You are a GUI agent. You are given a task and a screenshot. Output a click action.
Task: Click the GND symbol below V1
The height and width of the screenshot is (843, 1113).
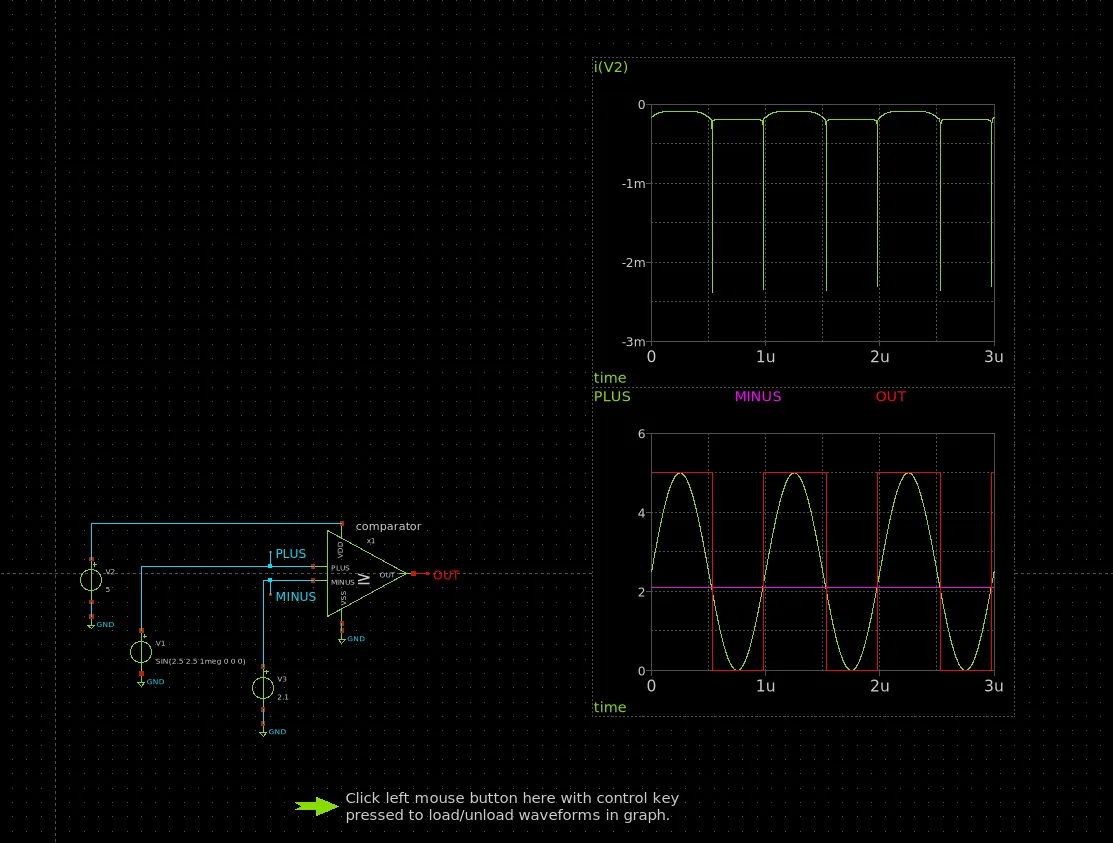(141, 683)
